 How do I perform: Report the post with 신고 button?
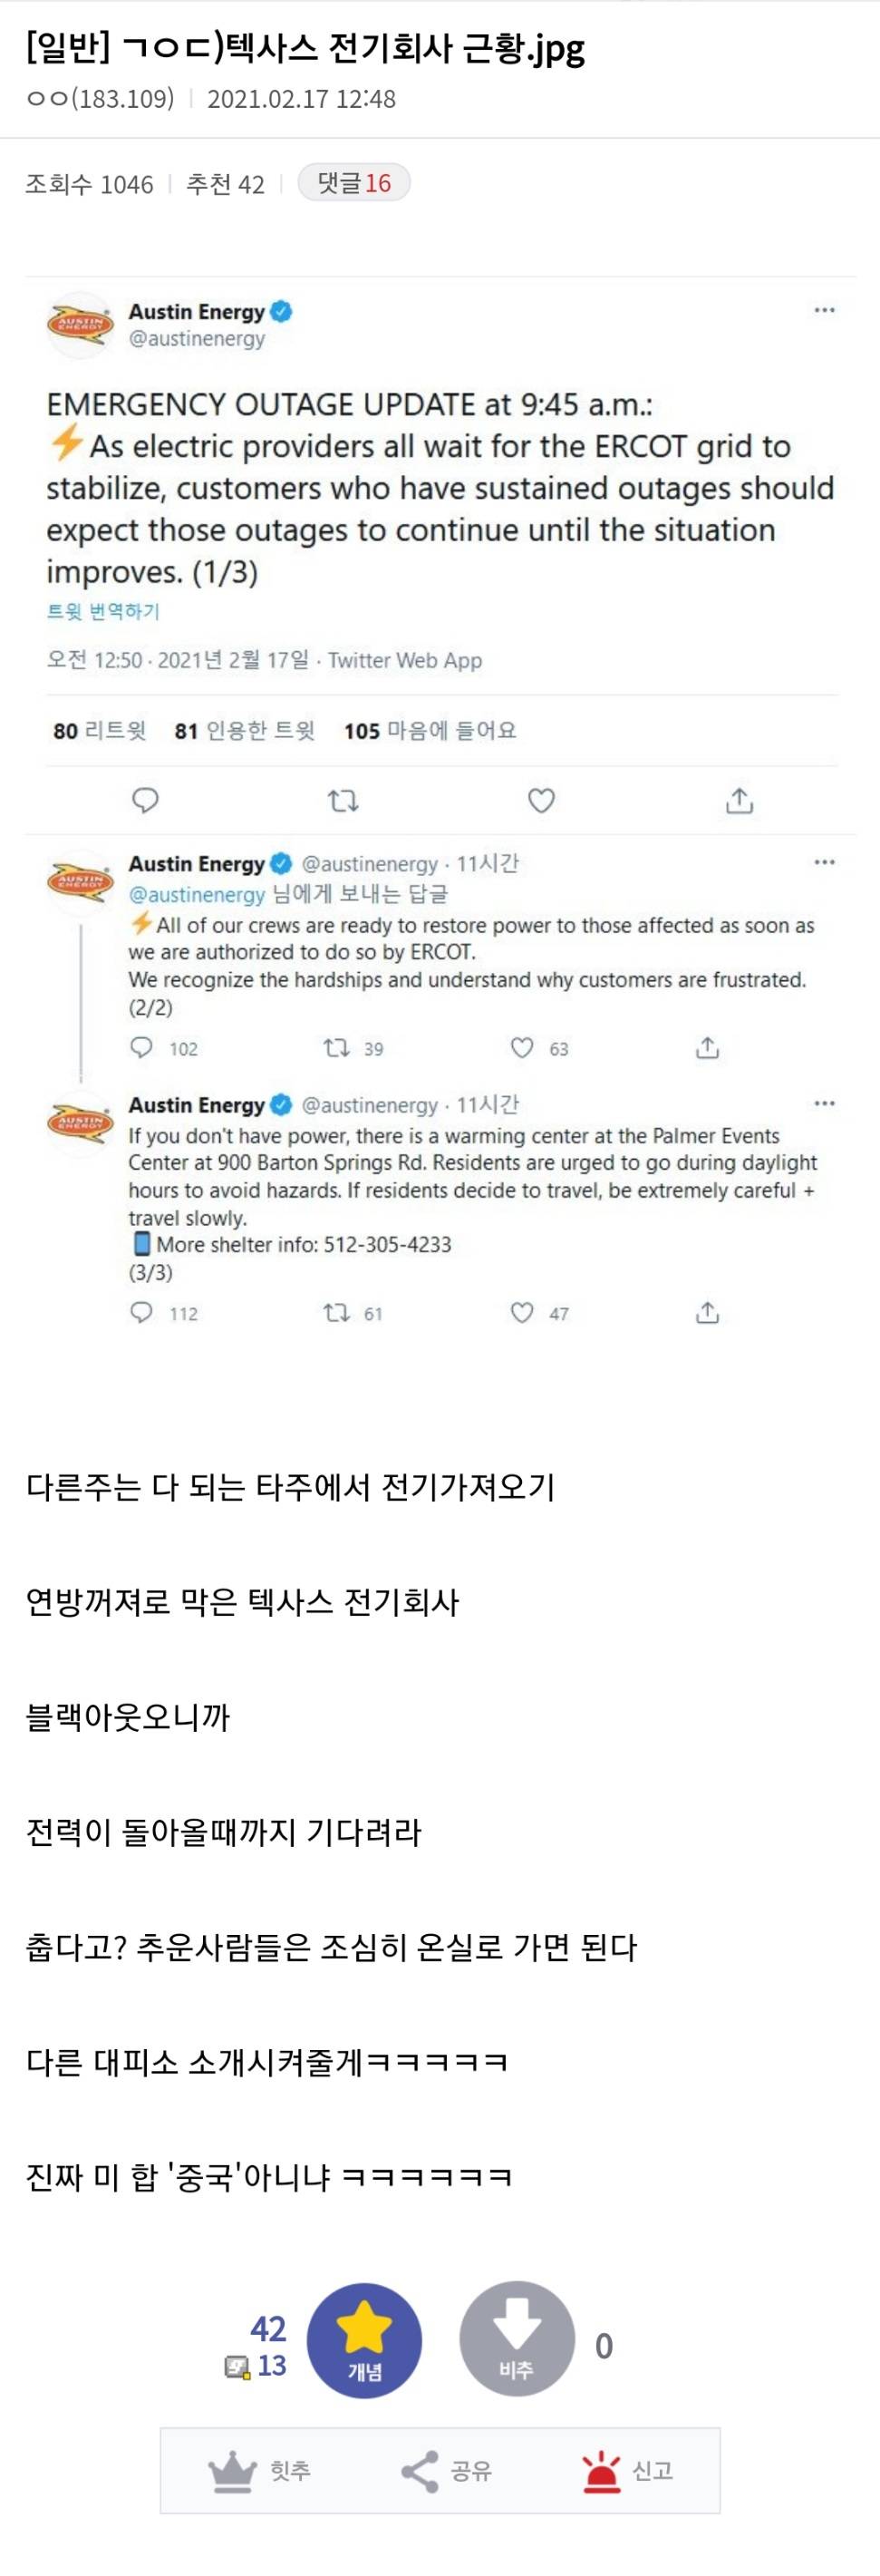[x=627, y=2471]
